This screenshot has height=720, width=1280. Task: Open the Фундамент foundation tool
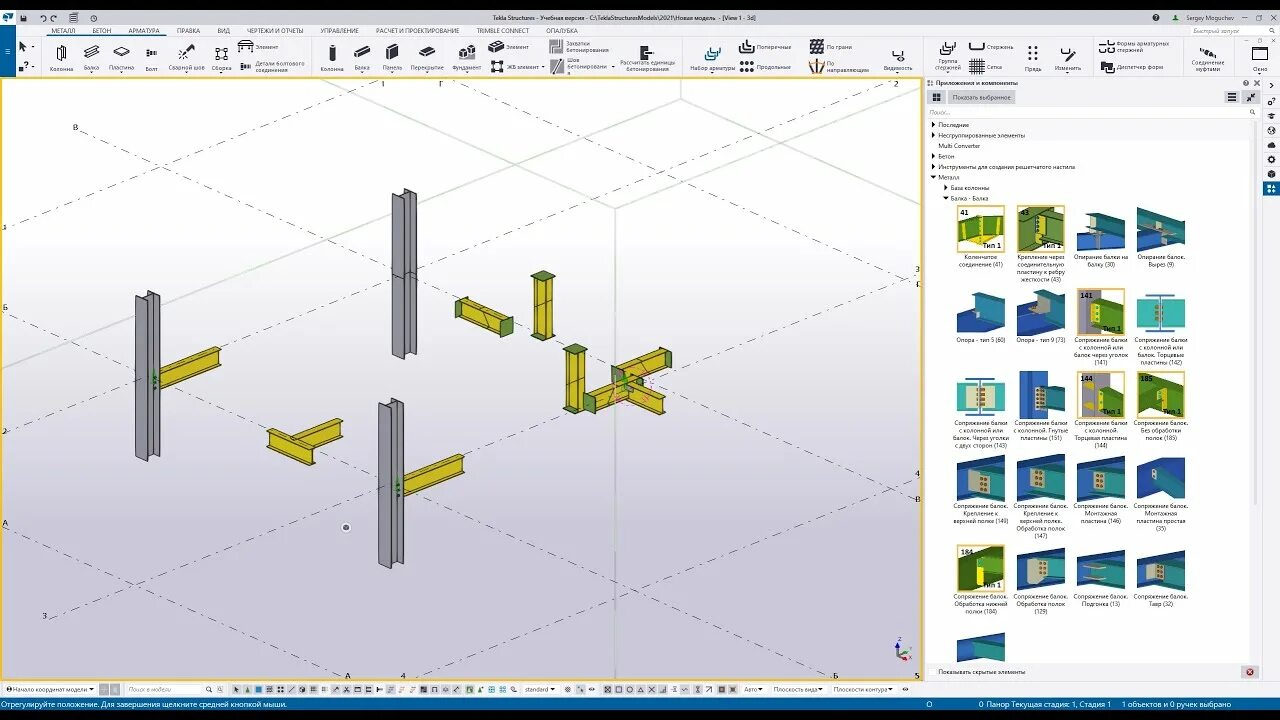pos(467,58)
